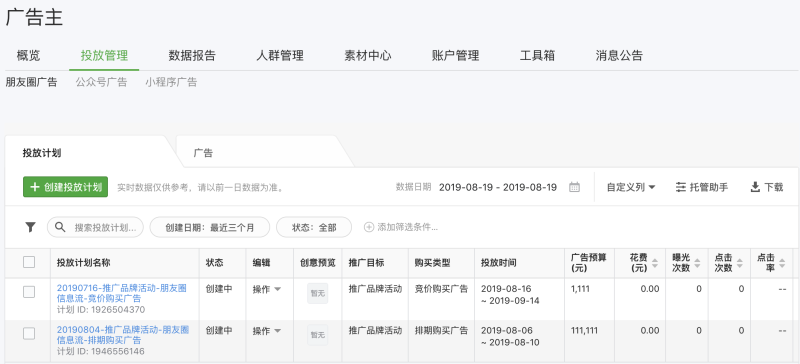
Task: Click 创建投放计划 green button
Action: (x=65, y=187)
